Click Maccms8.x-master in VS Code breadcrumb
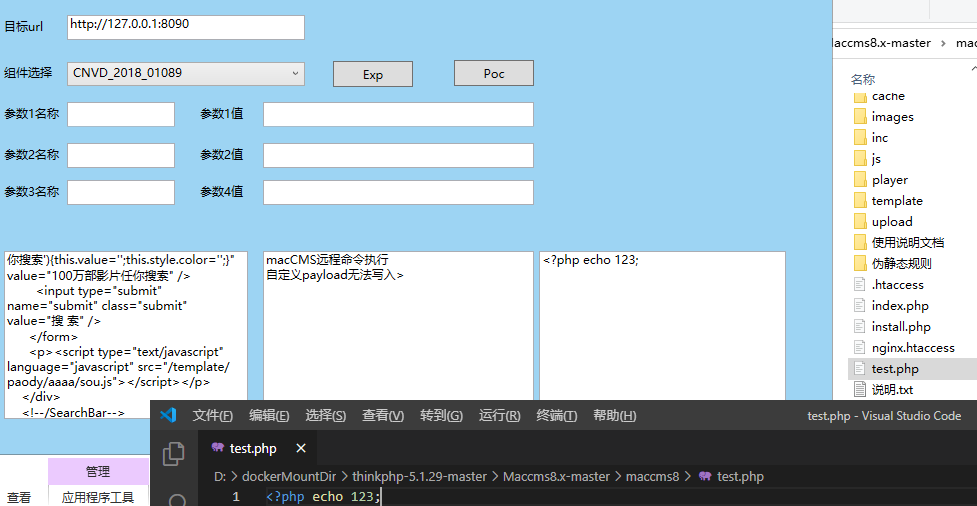Viewport: 977px width, 506px height. point(556,477)
